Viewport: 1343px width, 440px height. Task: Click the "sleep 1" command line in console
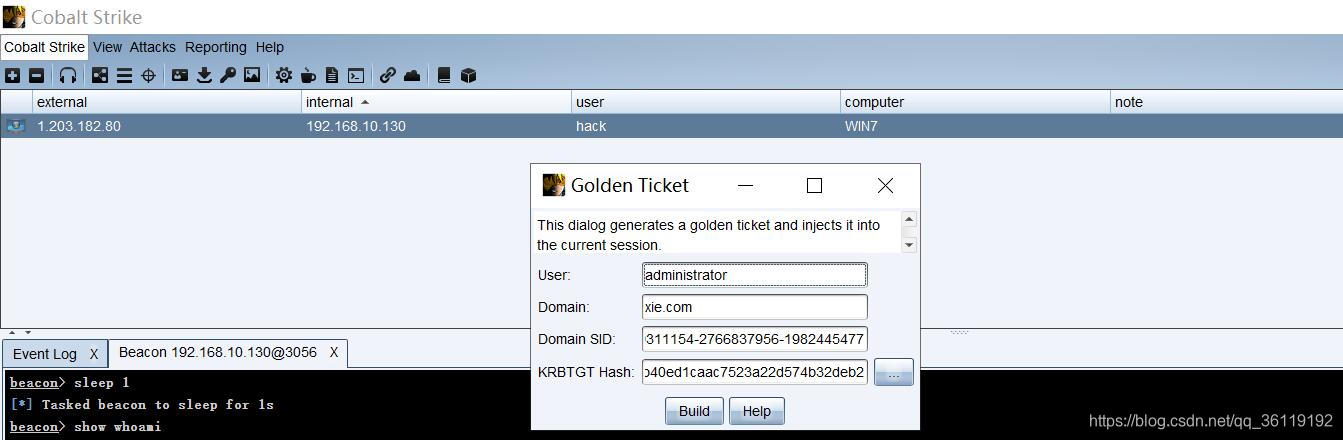pos(70,383)
